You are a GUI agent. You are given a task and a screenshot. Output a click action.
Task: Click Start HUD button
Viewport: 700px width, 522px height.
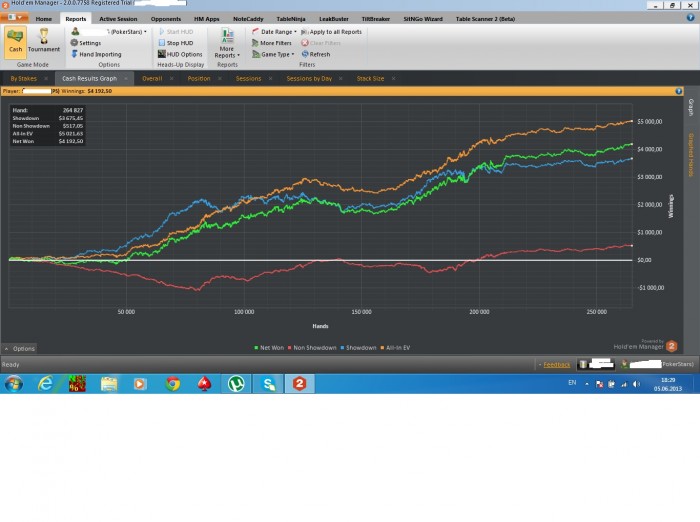pyautogui.click(x=176, y=32)
